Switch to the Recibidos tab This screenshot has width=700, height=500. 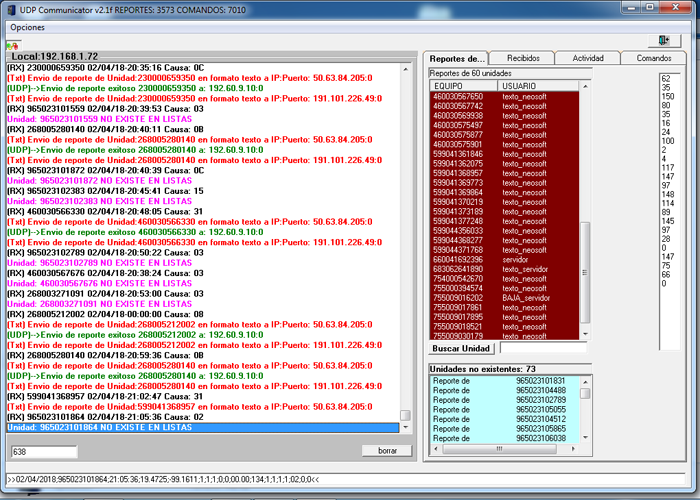522,58
